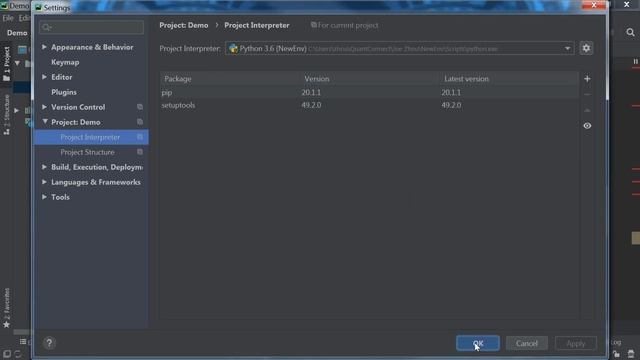The width and height of the screenshot is (640, 360).
Task: Open the help question mark button
Action: (49, 343)
